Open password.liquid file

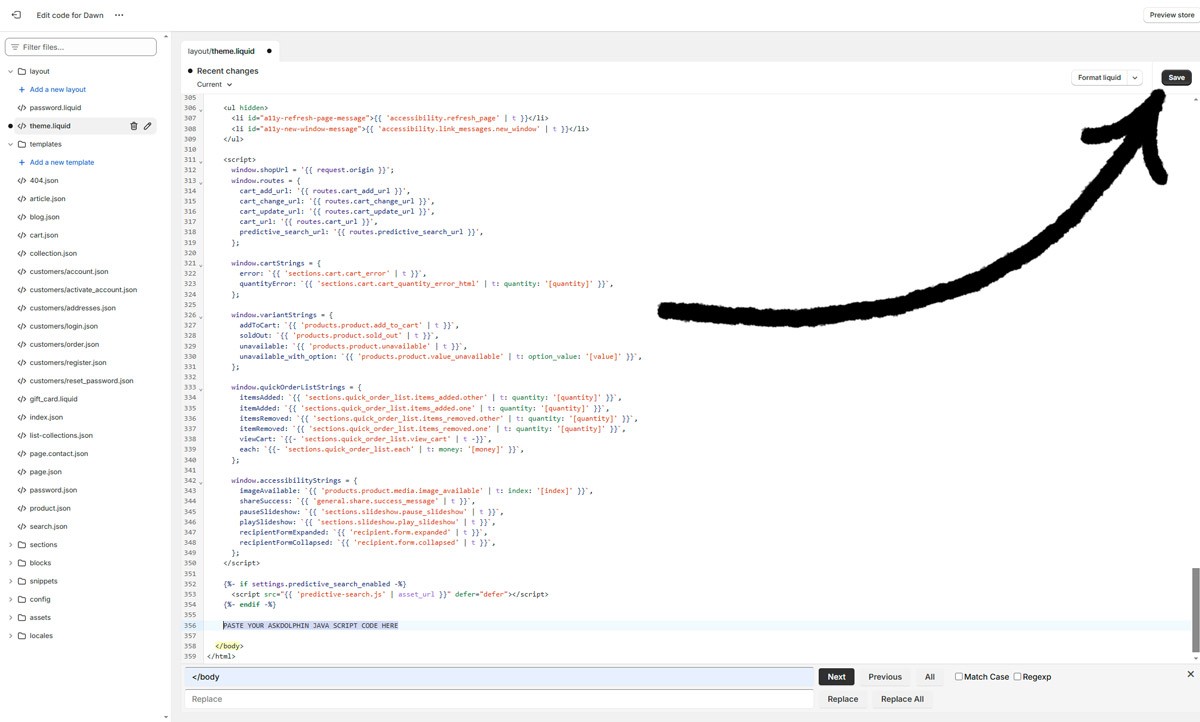(56, 108)
